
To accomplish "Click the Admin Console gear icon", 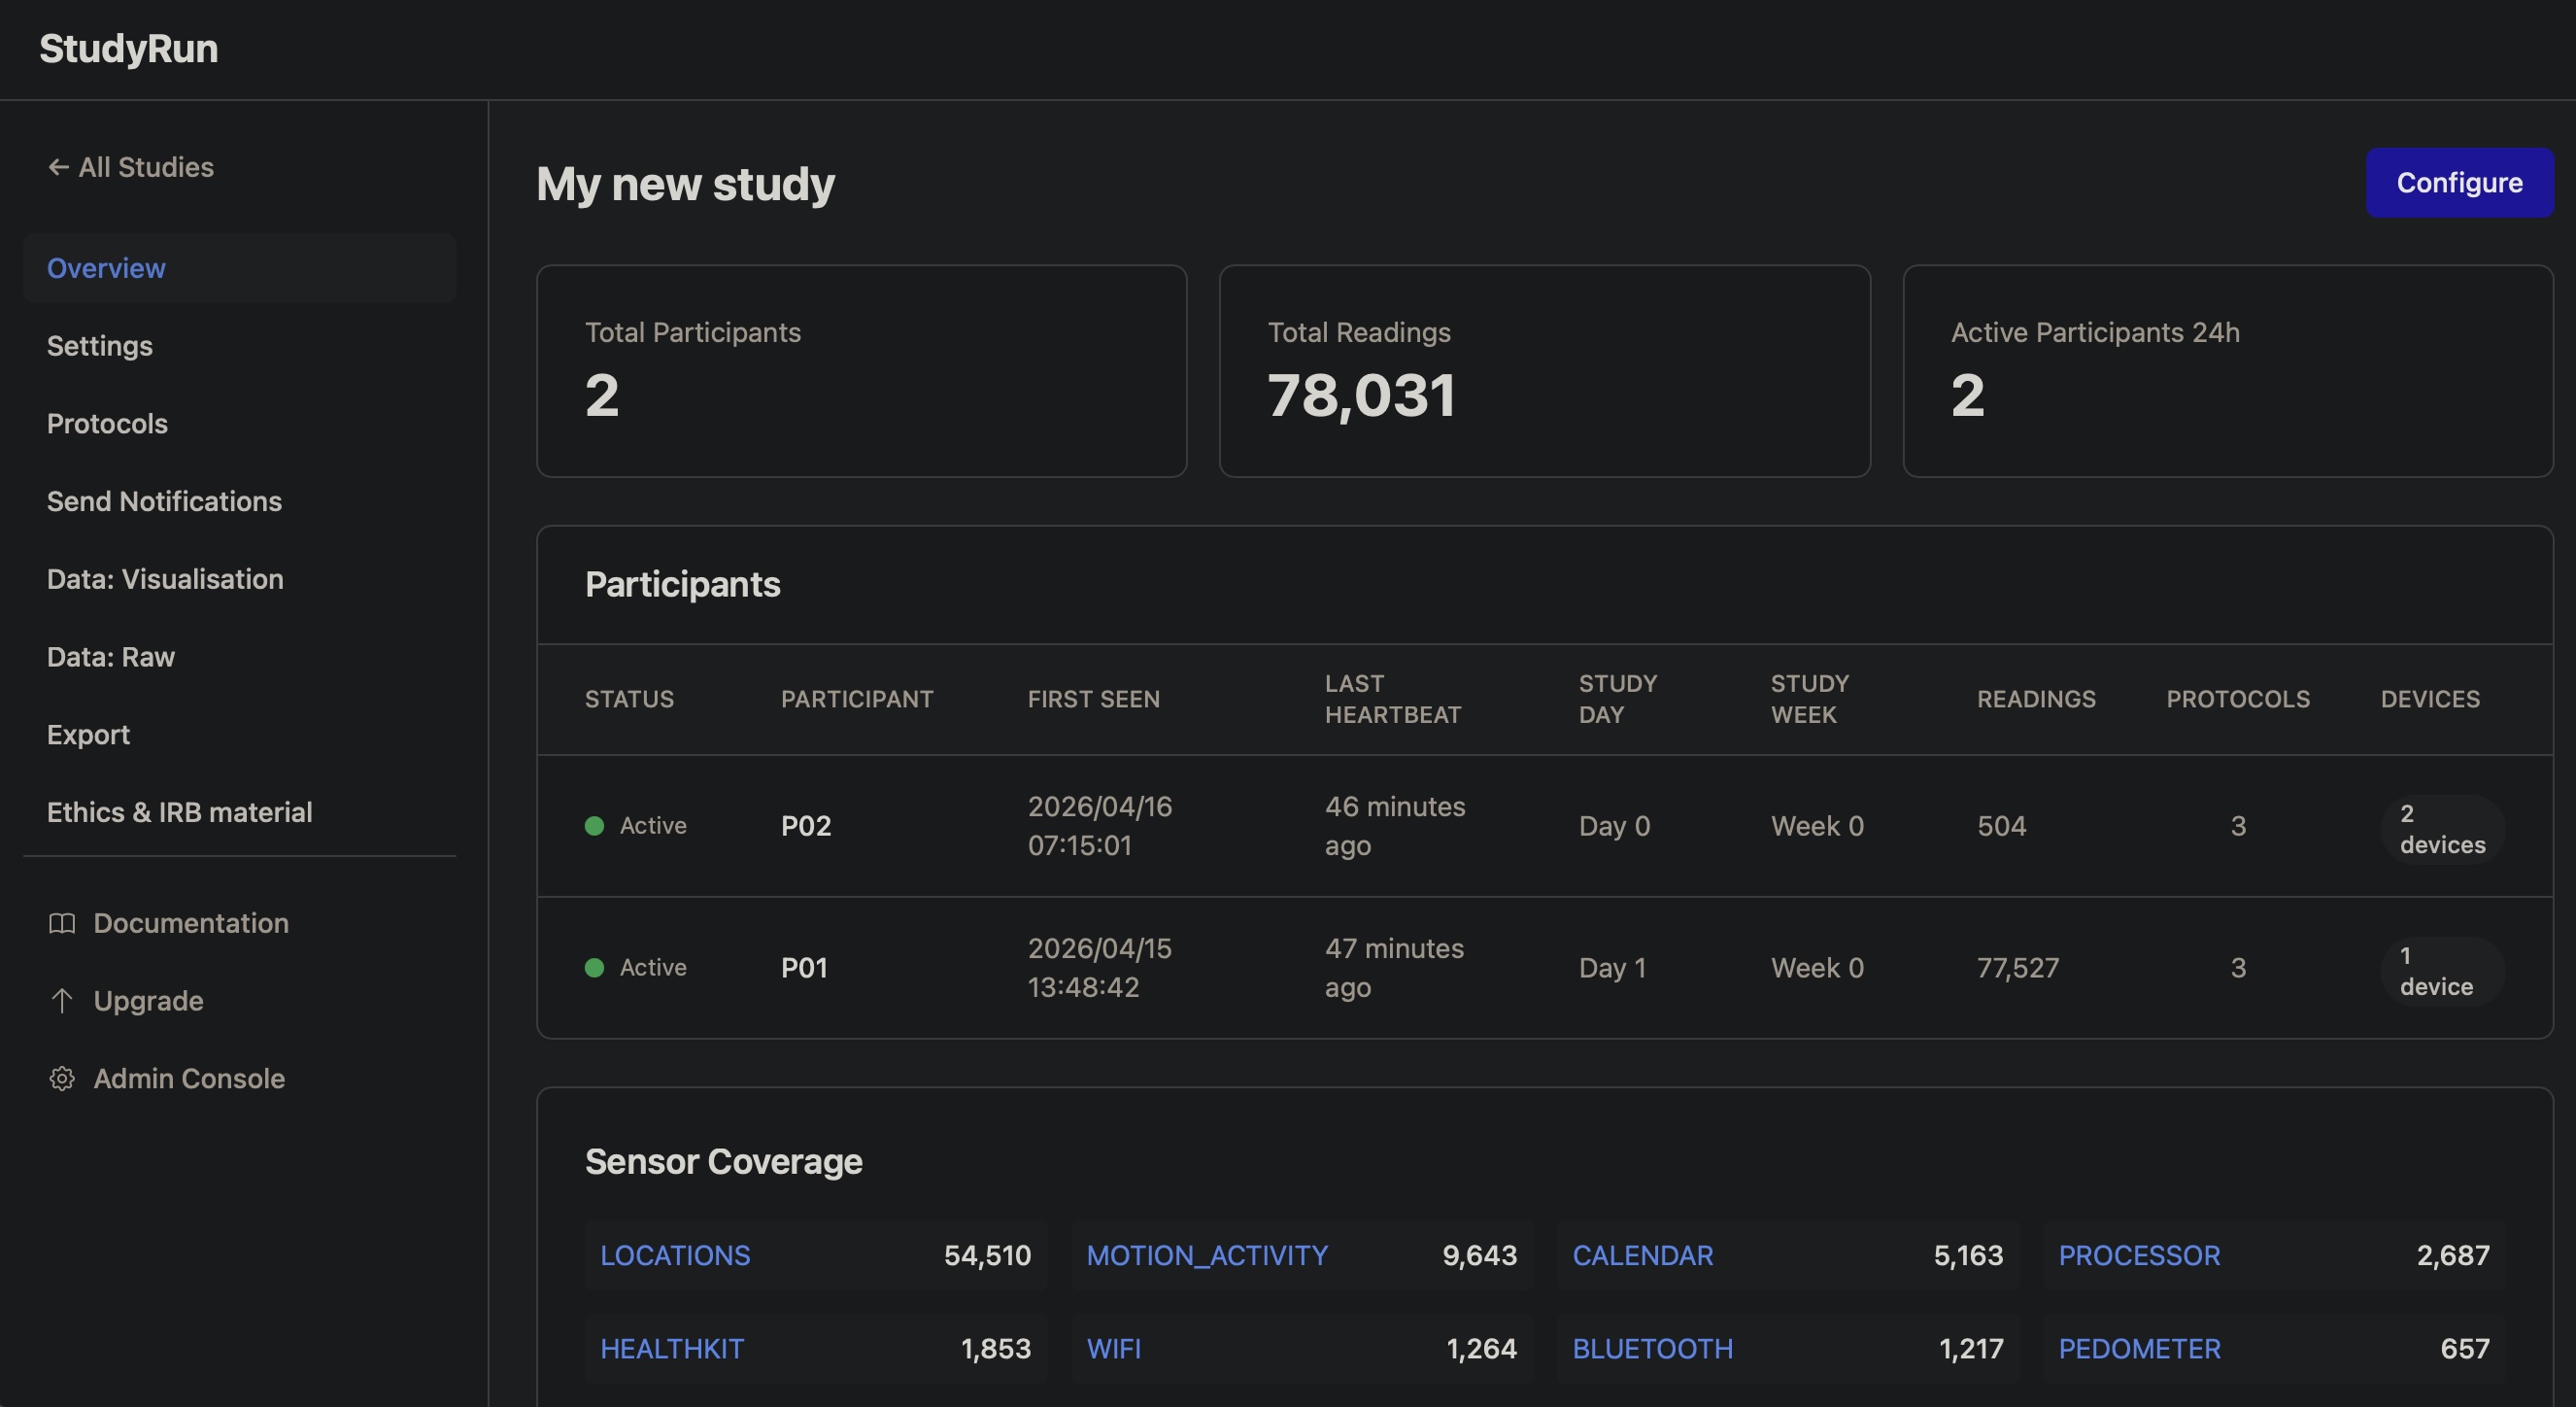I will point(62,1079).
